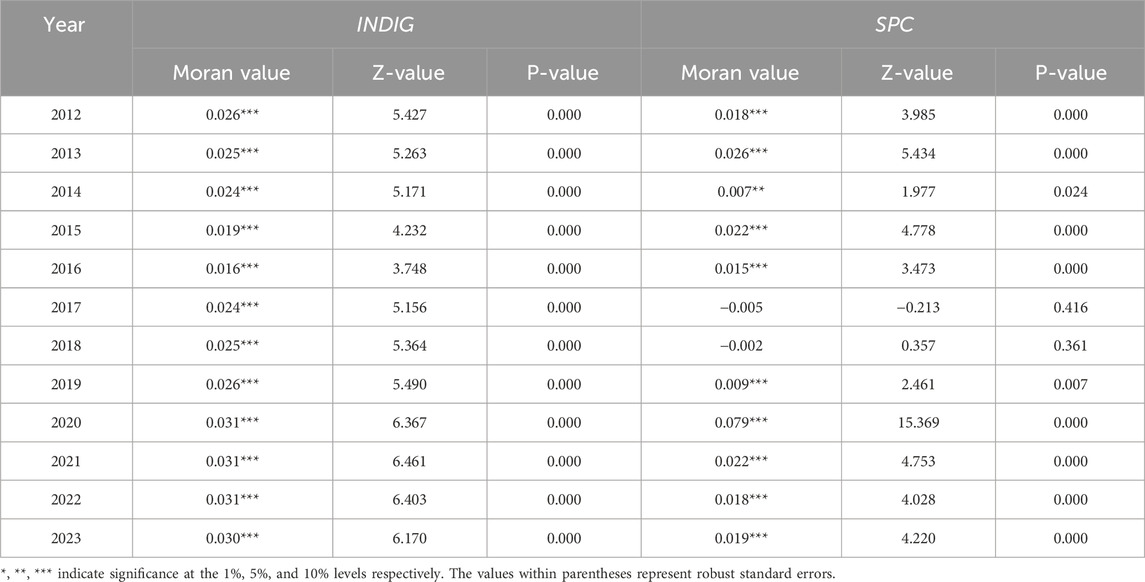Click the Z-value header under SPC
1145x582 pixels.
917,72
